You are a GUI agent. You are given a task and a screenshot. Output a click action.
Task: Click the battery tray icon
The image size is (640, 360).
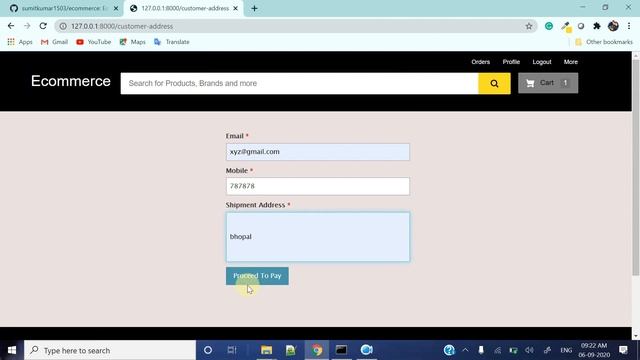coord(513,350)
